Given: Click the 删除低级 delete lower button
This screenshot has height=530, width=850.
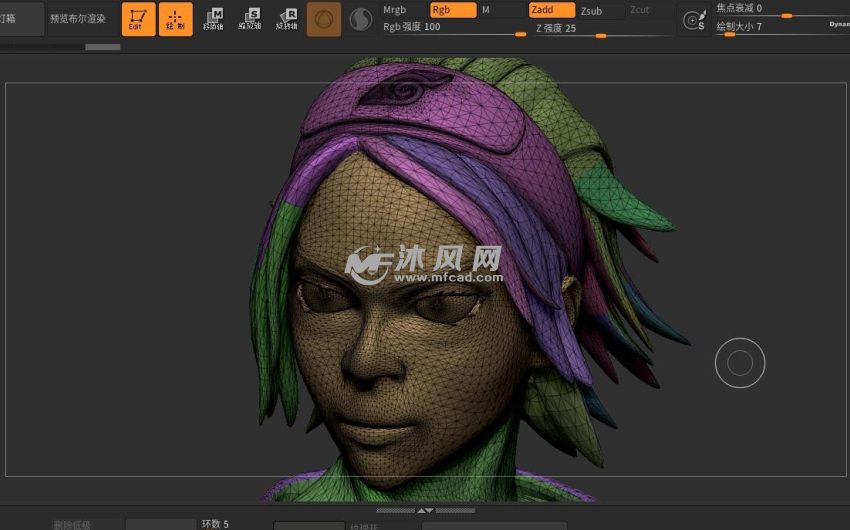Looking at the screenshot, I should (x=72, y=525).
